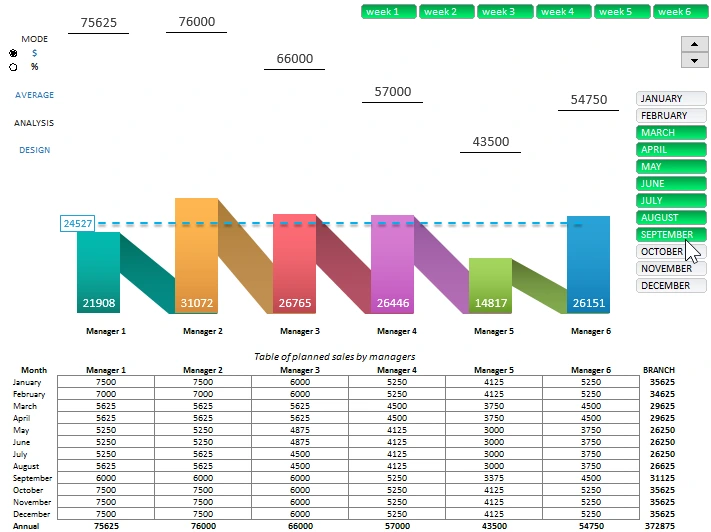Toggle the week 6 button

680,12
